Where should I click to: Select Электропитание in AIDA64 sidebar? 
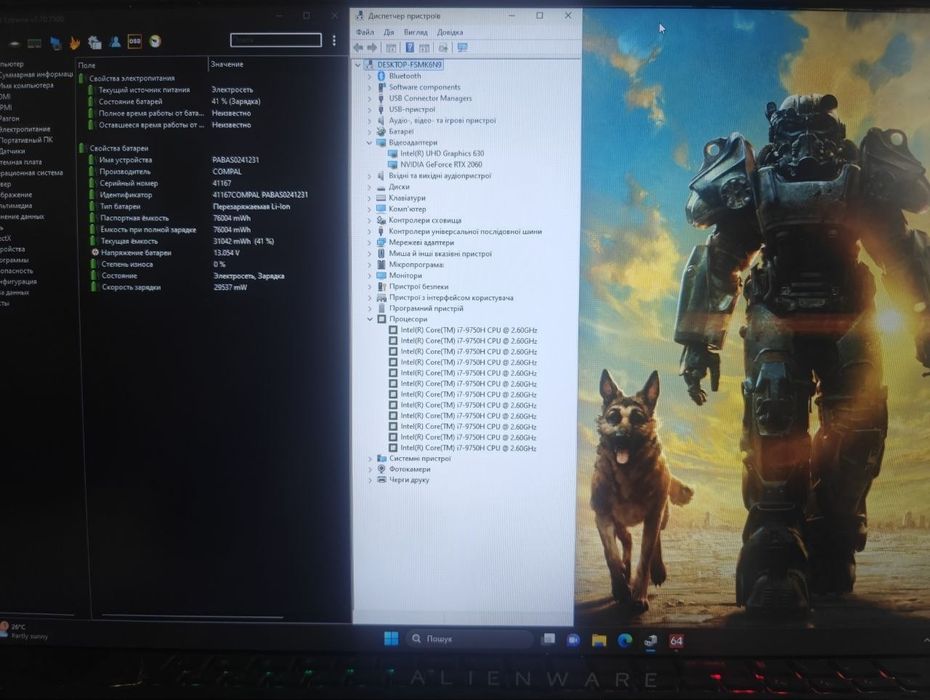(25, 129)
